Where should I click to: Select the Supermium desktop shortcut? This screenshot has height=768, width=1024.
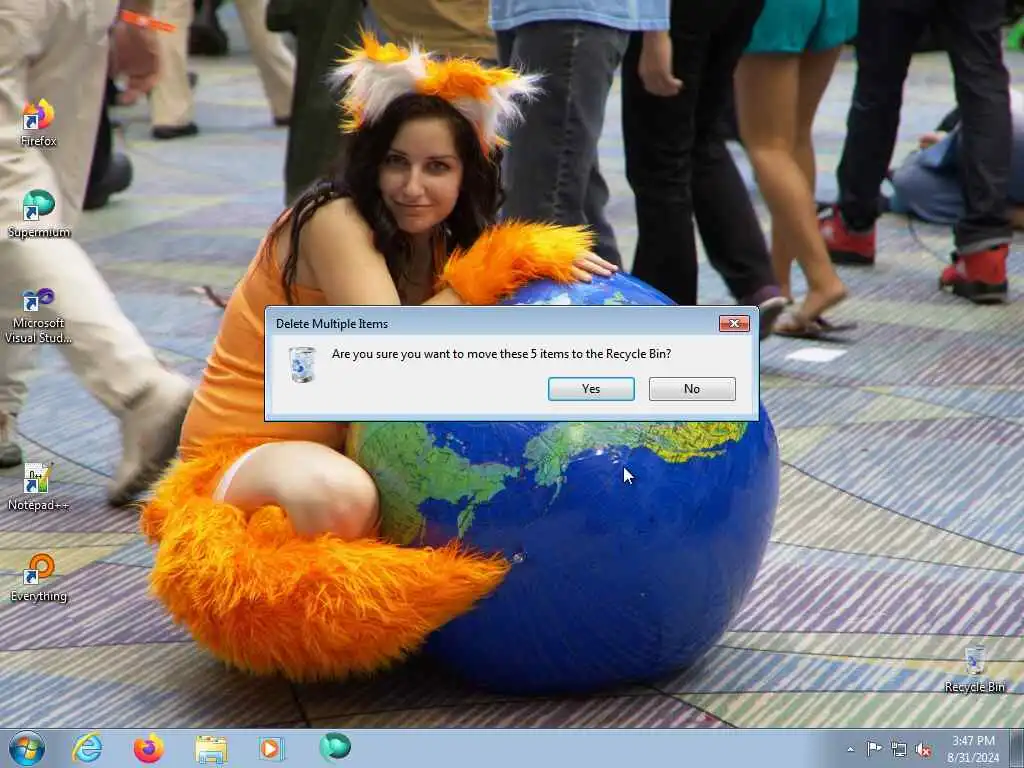pyautogui.click(x=39, y=214)
